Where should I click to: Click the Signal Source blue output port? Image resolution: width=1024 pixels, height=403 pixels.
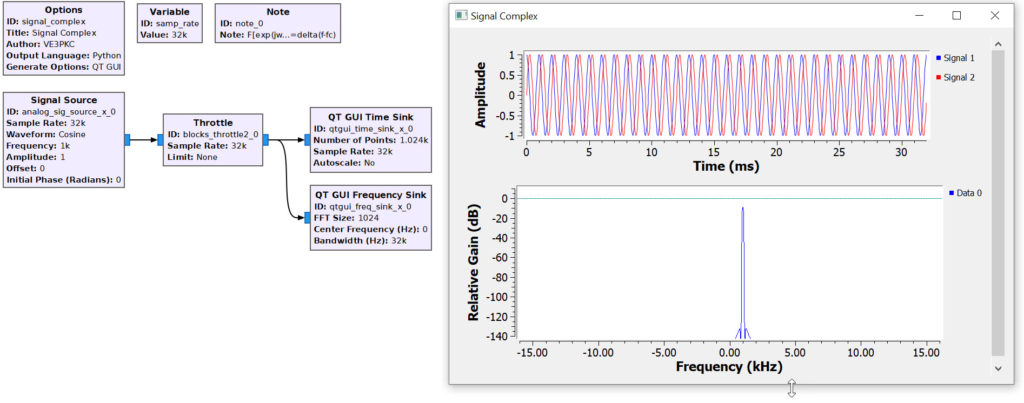click(x=128, y=139)
